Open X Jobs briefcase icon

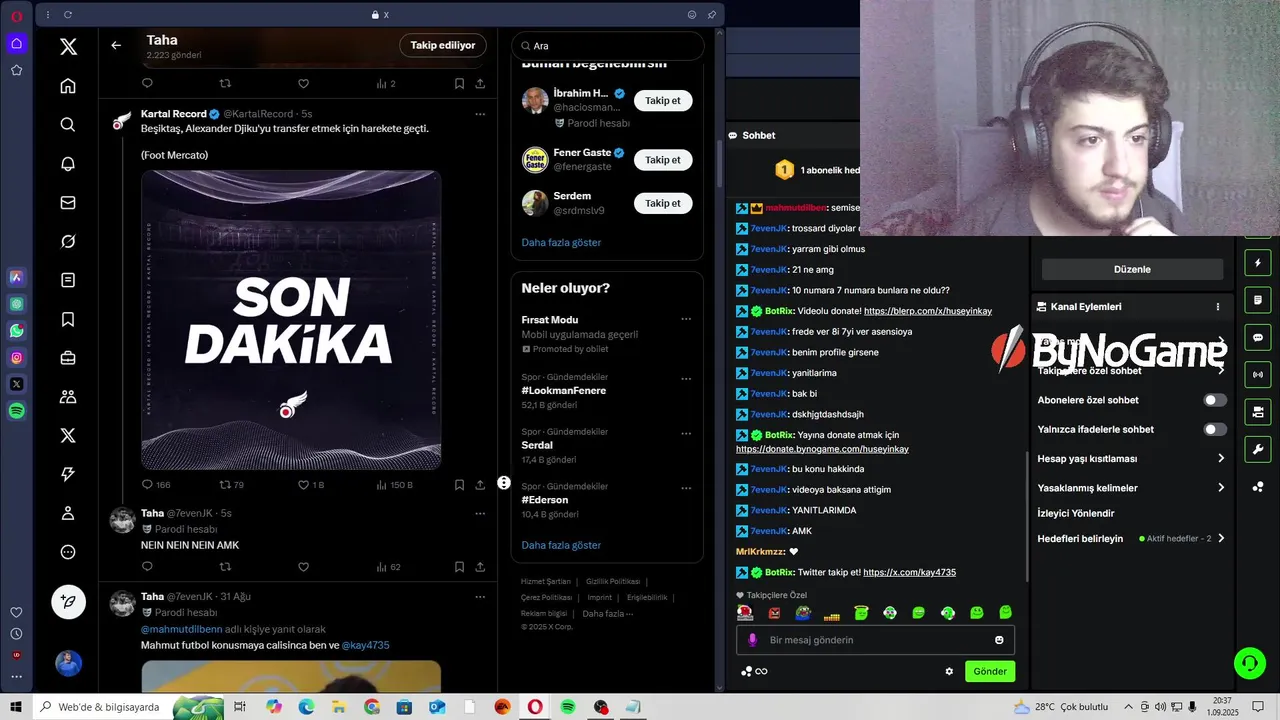click(x=68, y=358)
